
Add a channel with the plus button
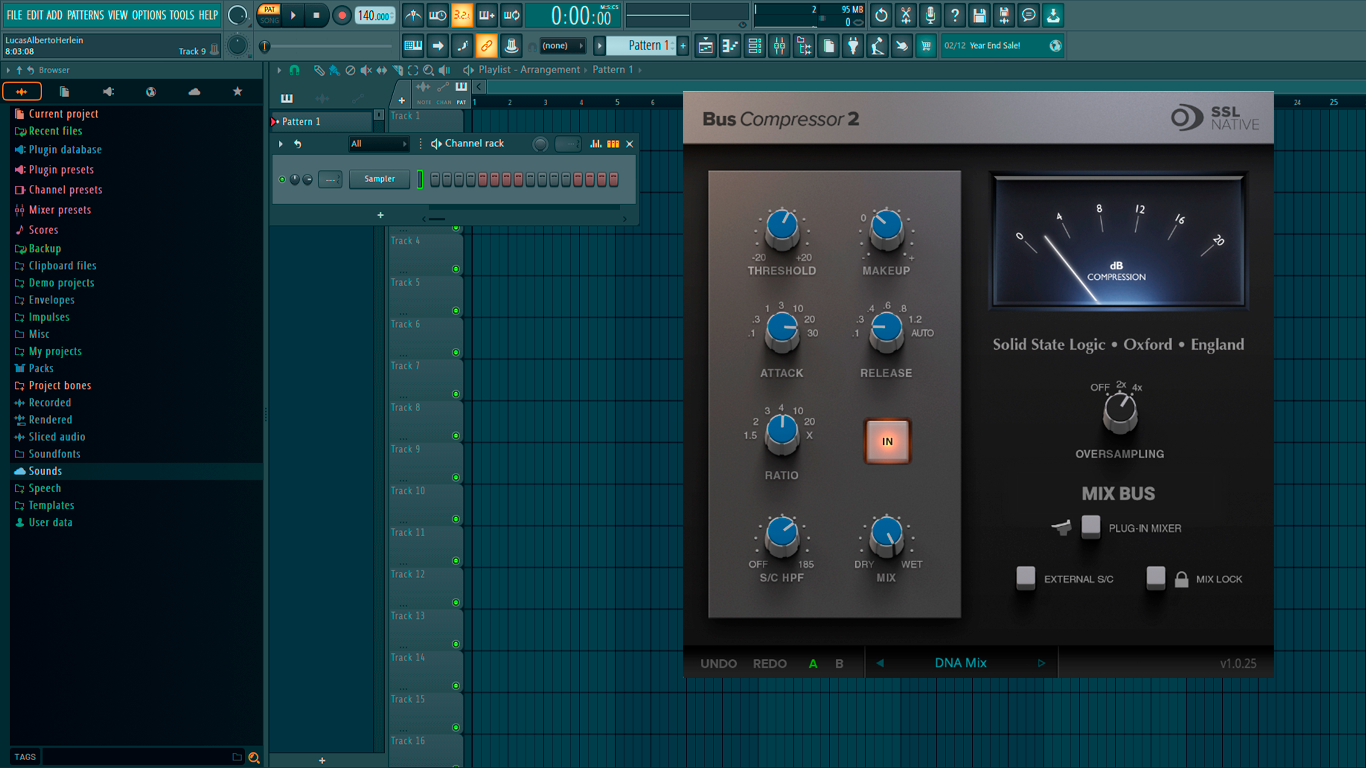(x=380, y=215)
